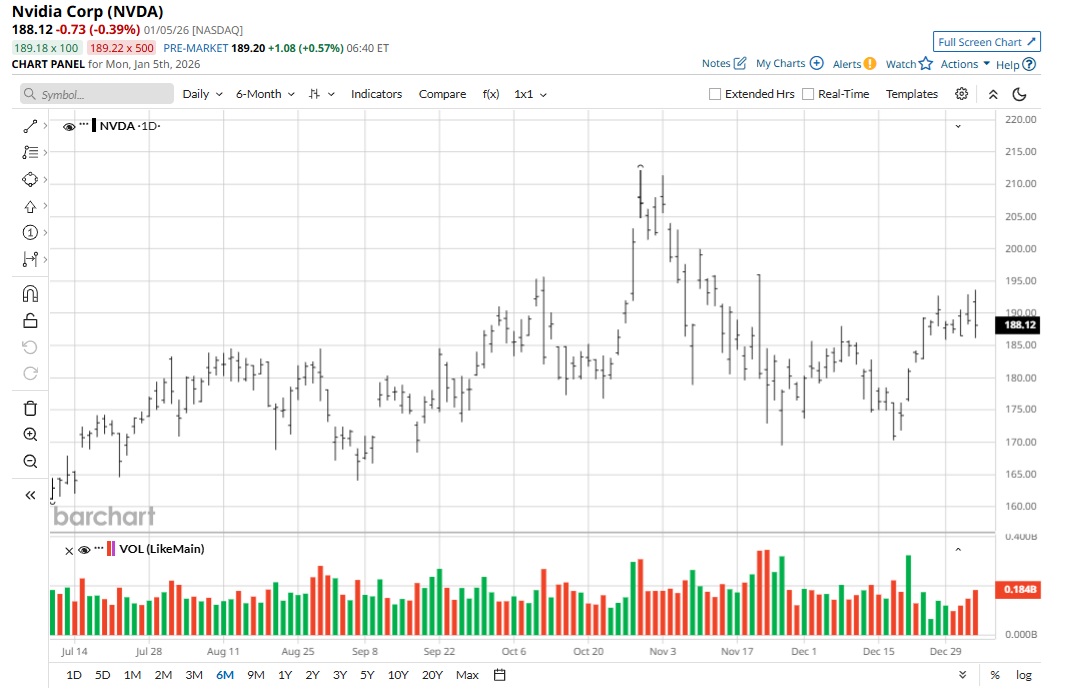Open NVDA series options ellipsis
The height and width of the screenshot is (694, 1092).
(x=84, y=125)
